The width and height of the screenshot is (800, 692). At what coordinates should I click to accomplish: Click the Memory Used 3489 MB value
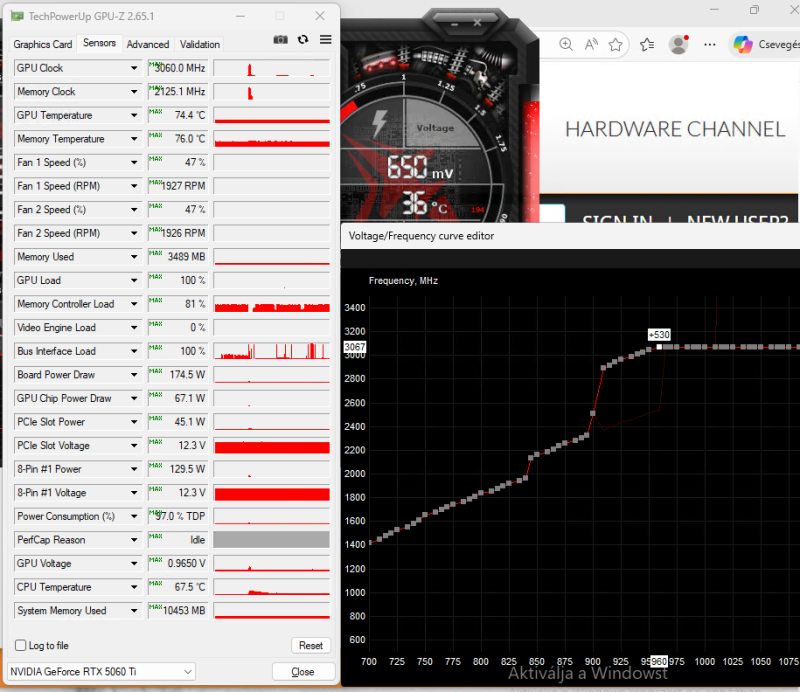point(177,257)
